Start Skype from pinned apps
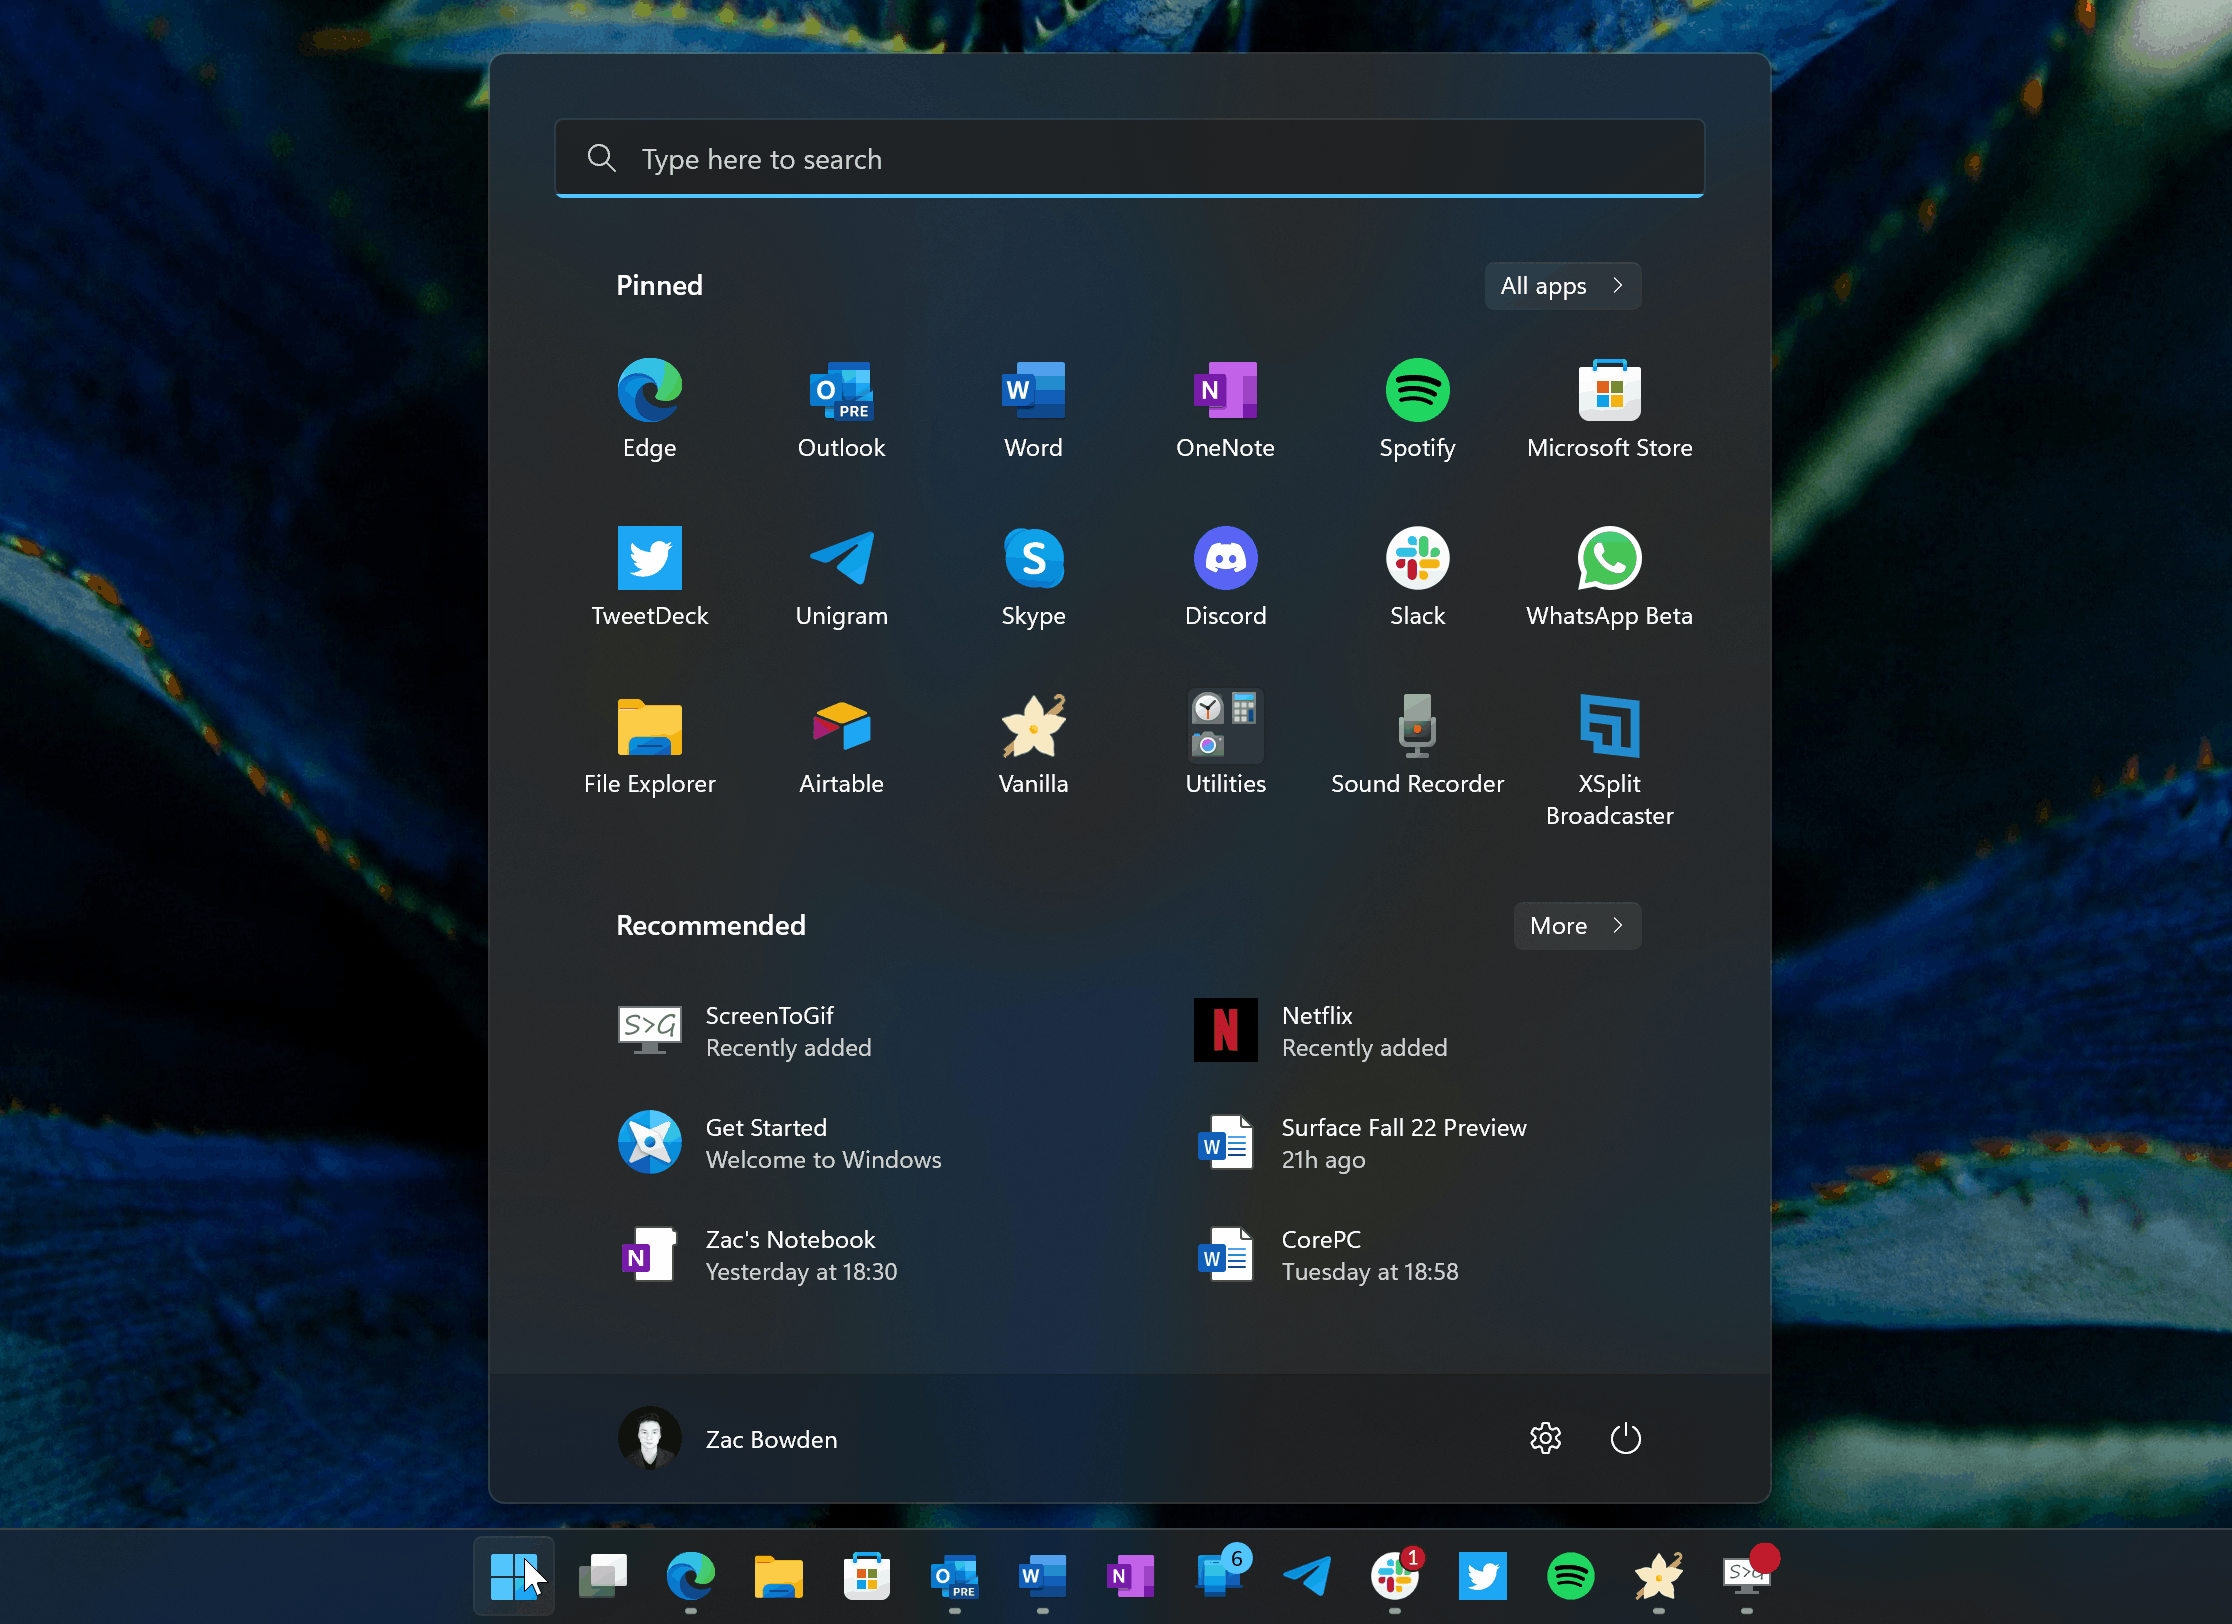Image resolution: width=2232 pixels, height=1624 pixels. (1034, 577)
